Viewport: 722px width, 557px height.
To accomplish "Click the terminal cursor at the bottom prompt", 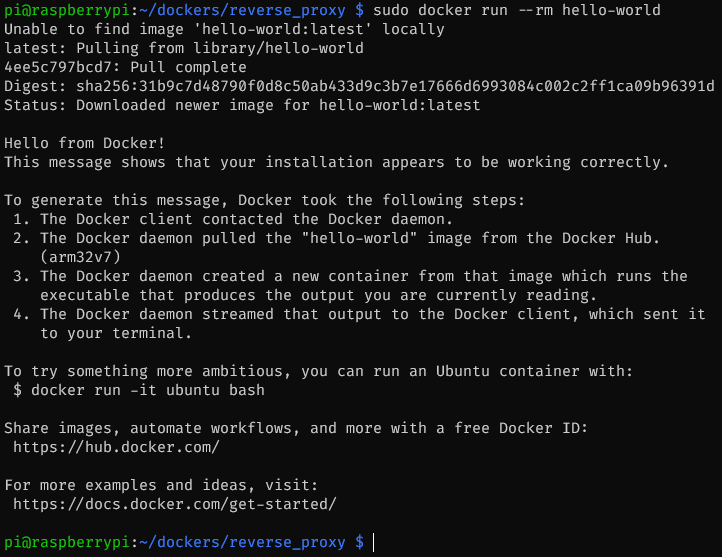I will [373, 542].
